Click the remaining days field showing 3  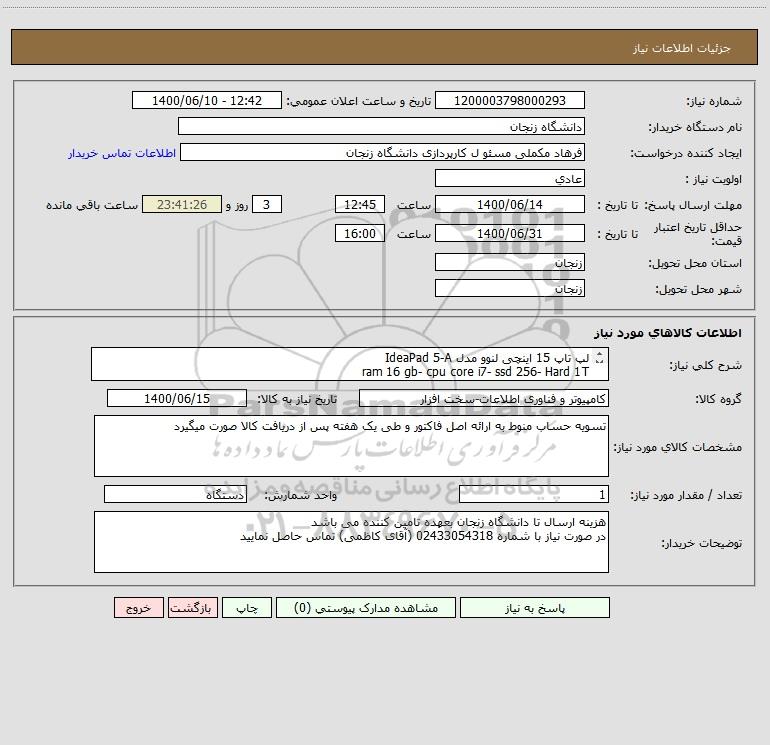click(267, 204)
